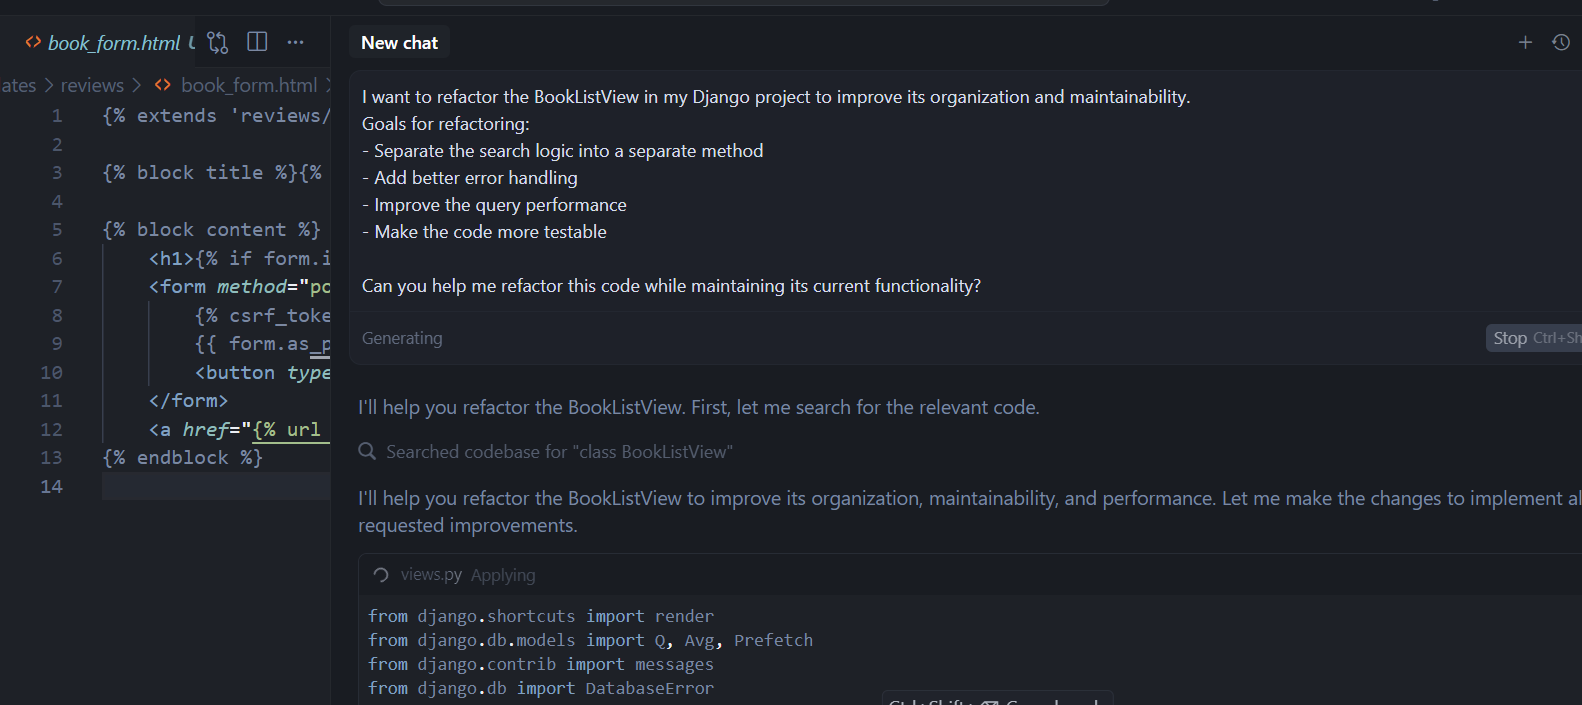This screenshot has height=705, width=1582.
Task: Open the book_form.html breadcrumb dropdown
Action: click(x=249, y=86)
